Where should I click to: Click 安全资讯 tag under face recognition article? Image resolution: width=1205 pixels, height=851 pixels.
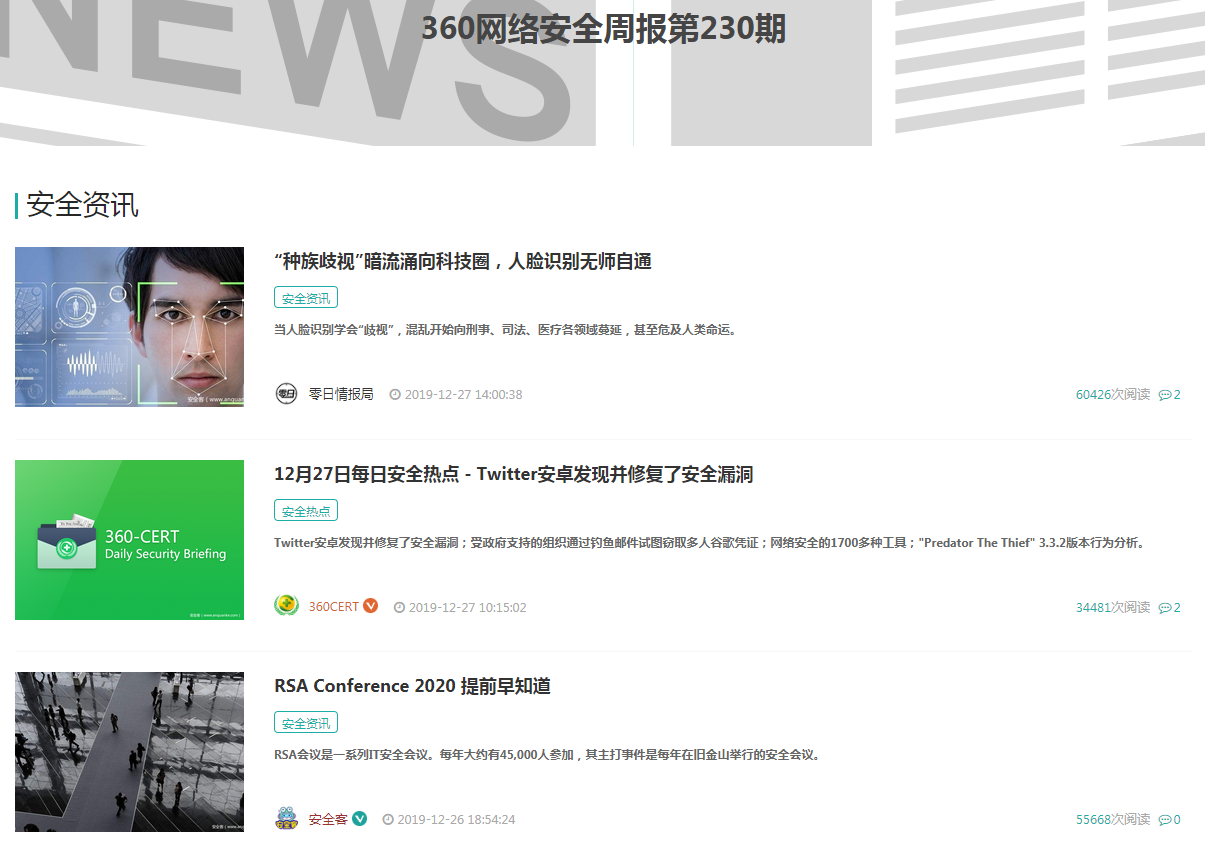(x=306, y=297)
